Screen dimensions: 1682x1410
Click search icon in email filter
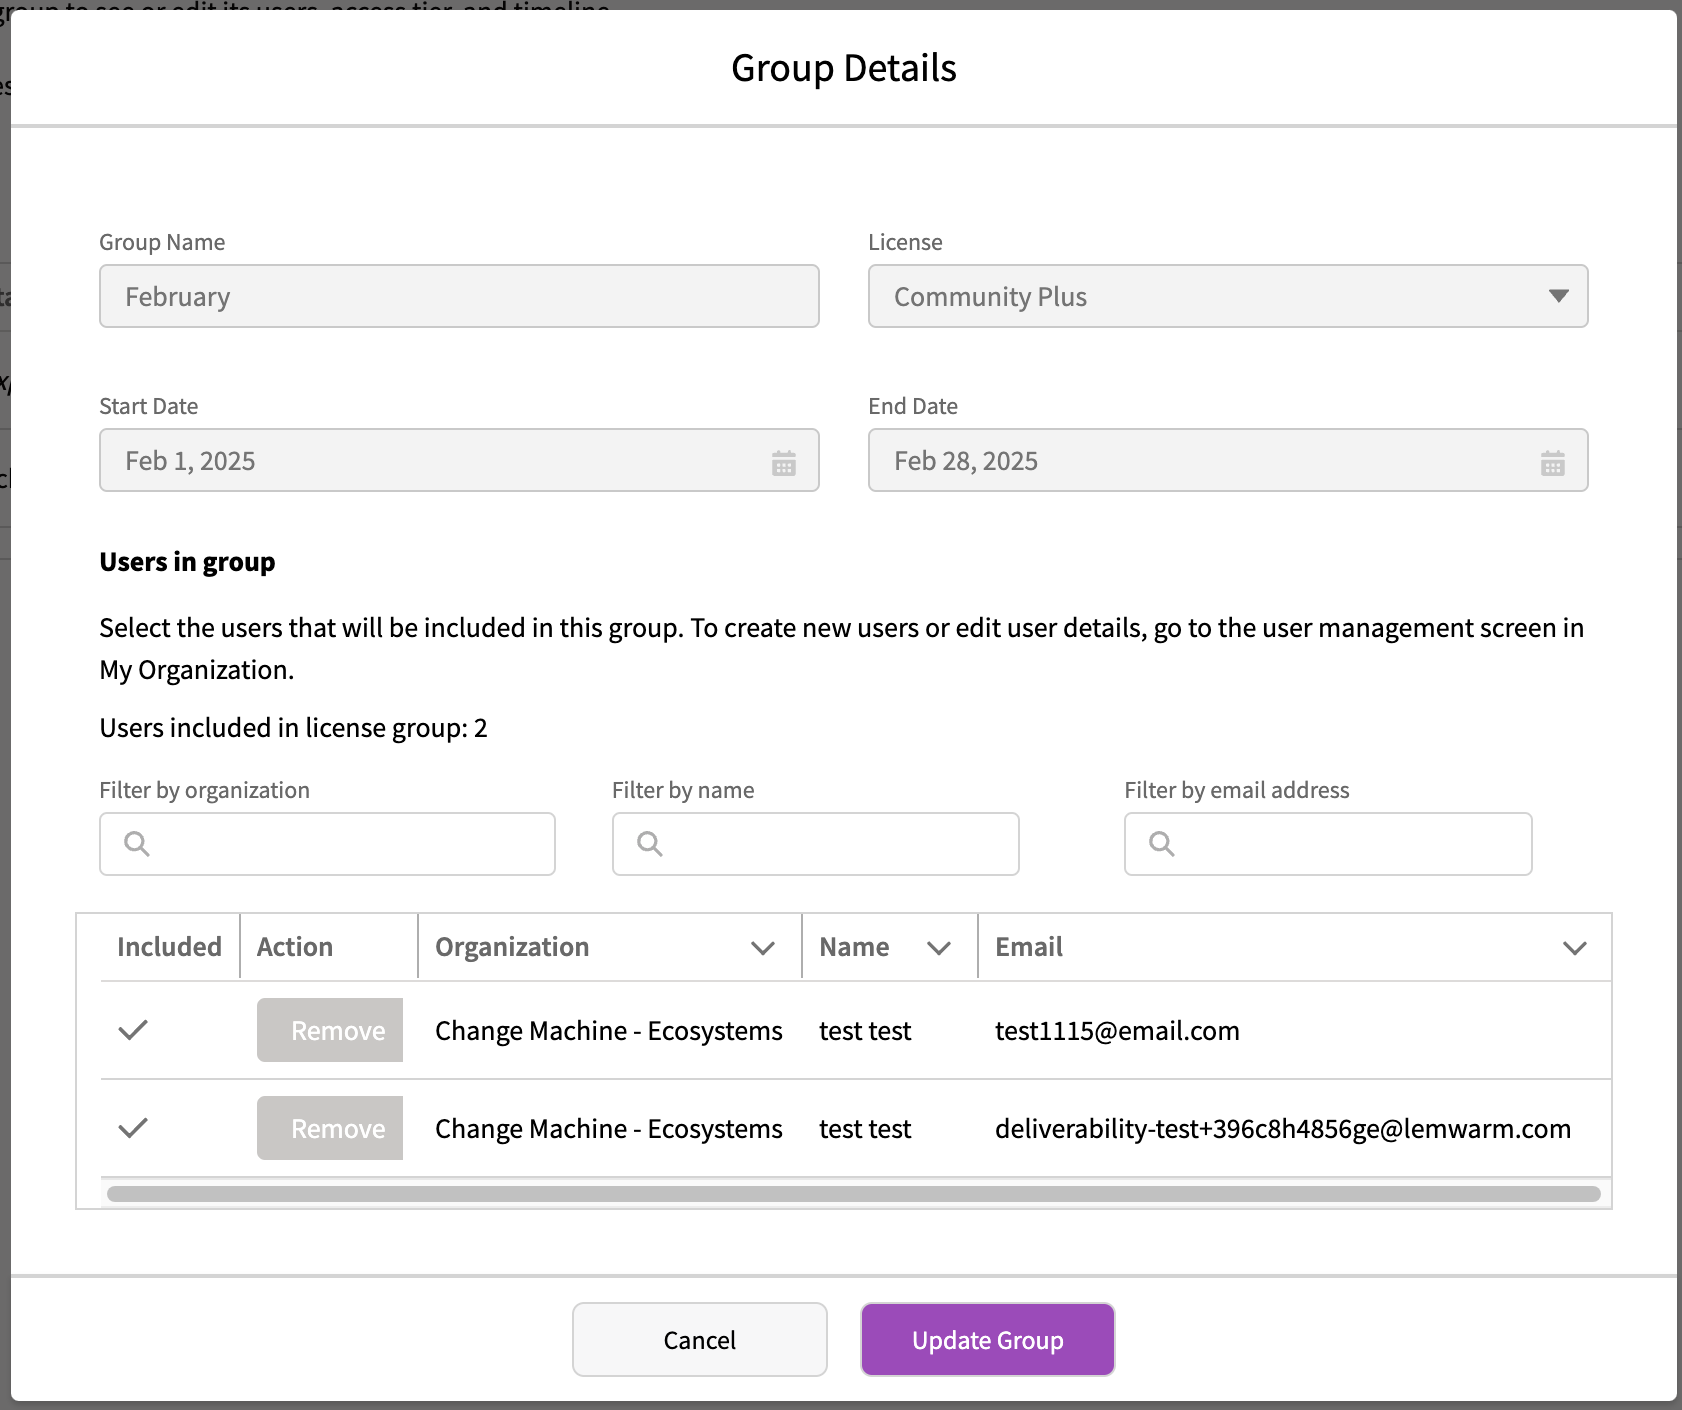(x=1162, y=844)
